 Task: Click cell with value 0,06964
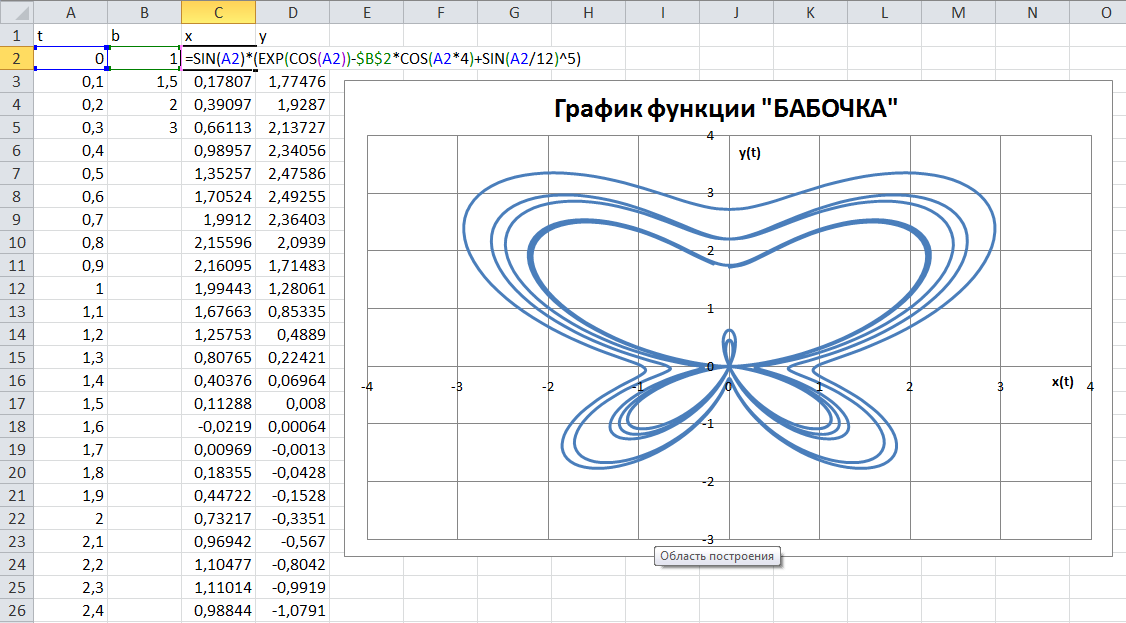292,380
